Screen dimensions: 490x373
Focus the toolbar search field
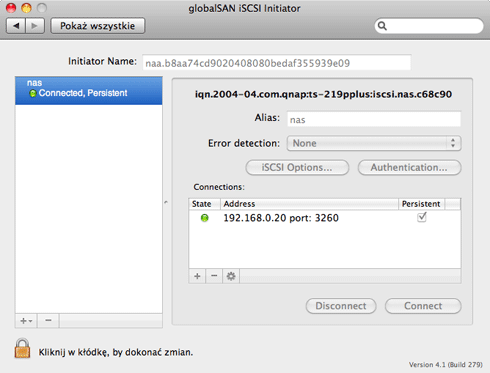[x=429, y=26]
